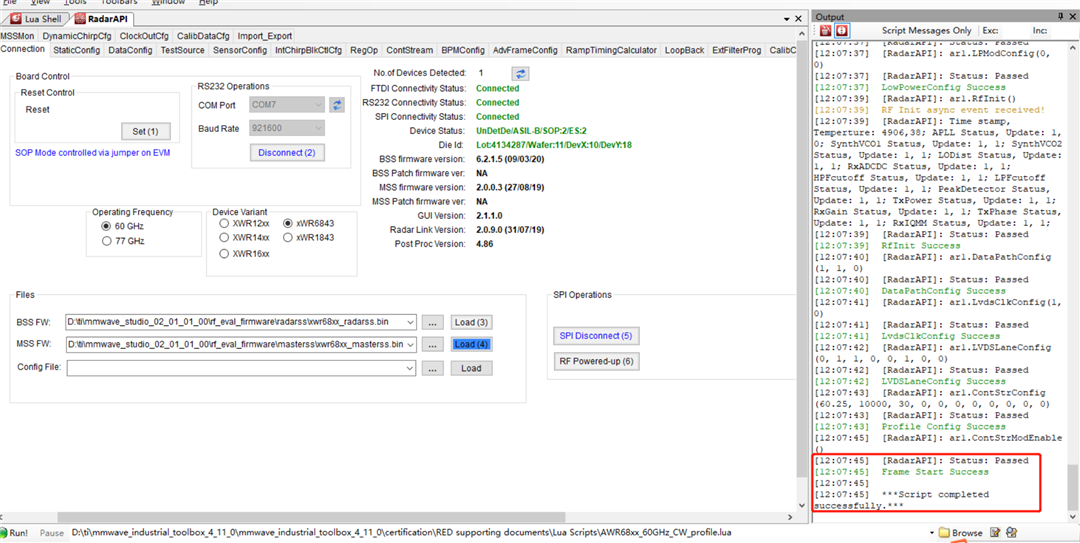Browse for MSS FW file with ... button
1080x543 pixels.
tap(432, 344)
